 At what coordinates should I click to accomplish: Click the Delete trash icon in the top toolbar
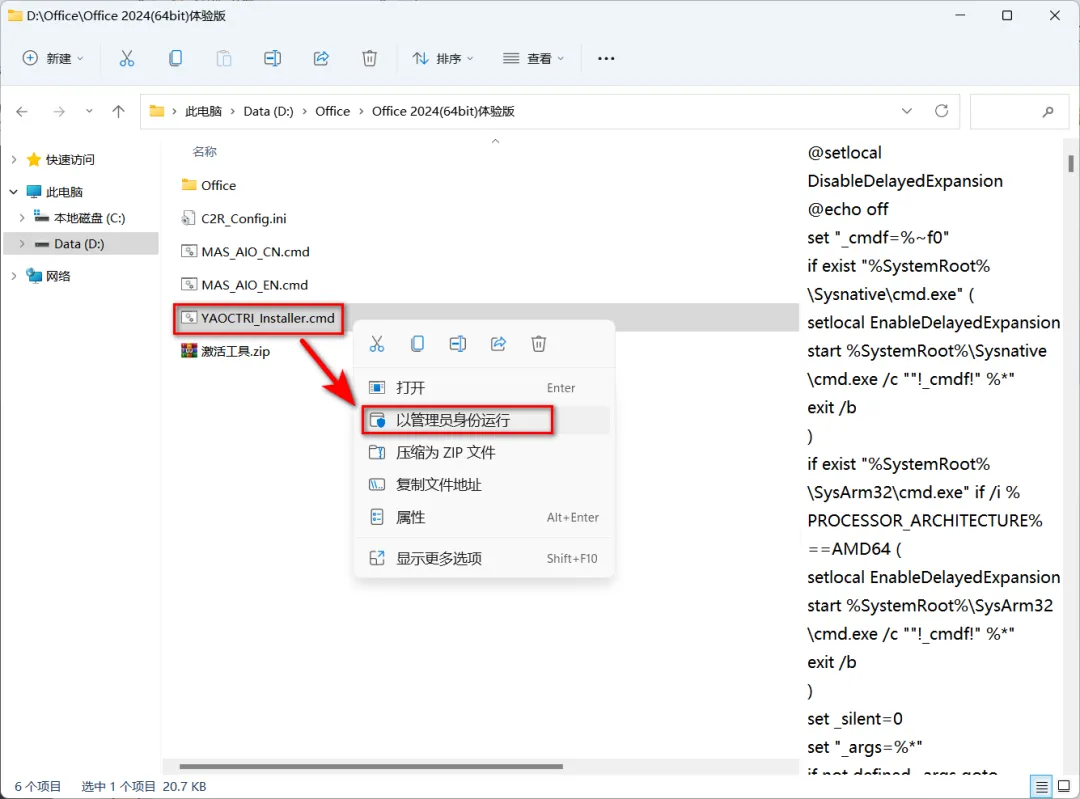(370, 59)
